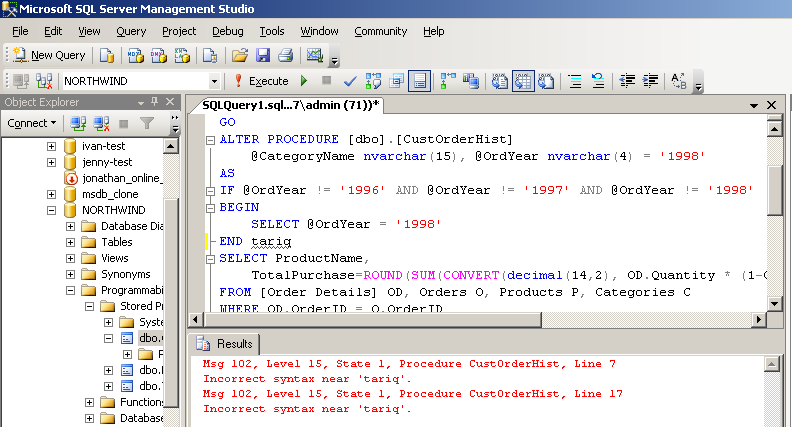Click the Object Explorer filter funnel icon
This screenshot has height=427, width=792.
[146, 123]
